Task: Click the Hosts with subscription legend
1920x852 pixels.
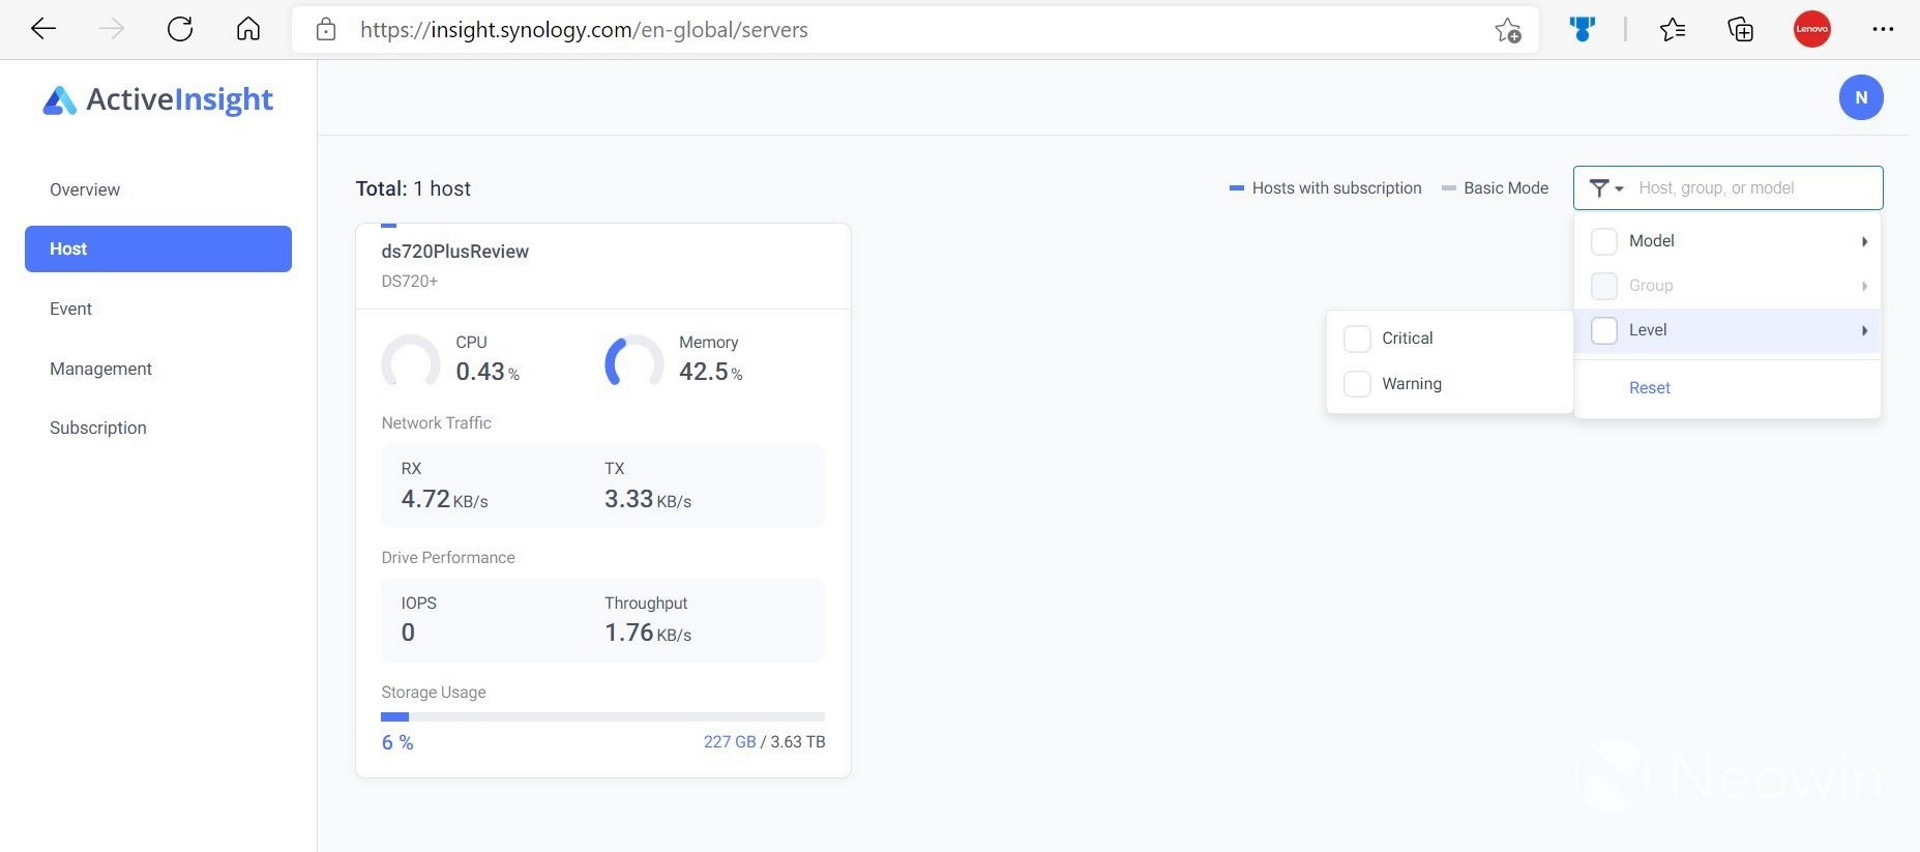Action: pyautogui.click(x=1325, y=188)
